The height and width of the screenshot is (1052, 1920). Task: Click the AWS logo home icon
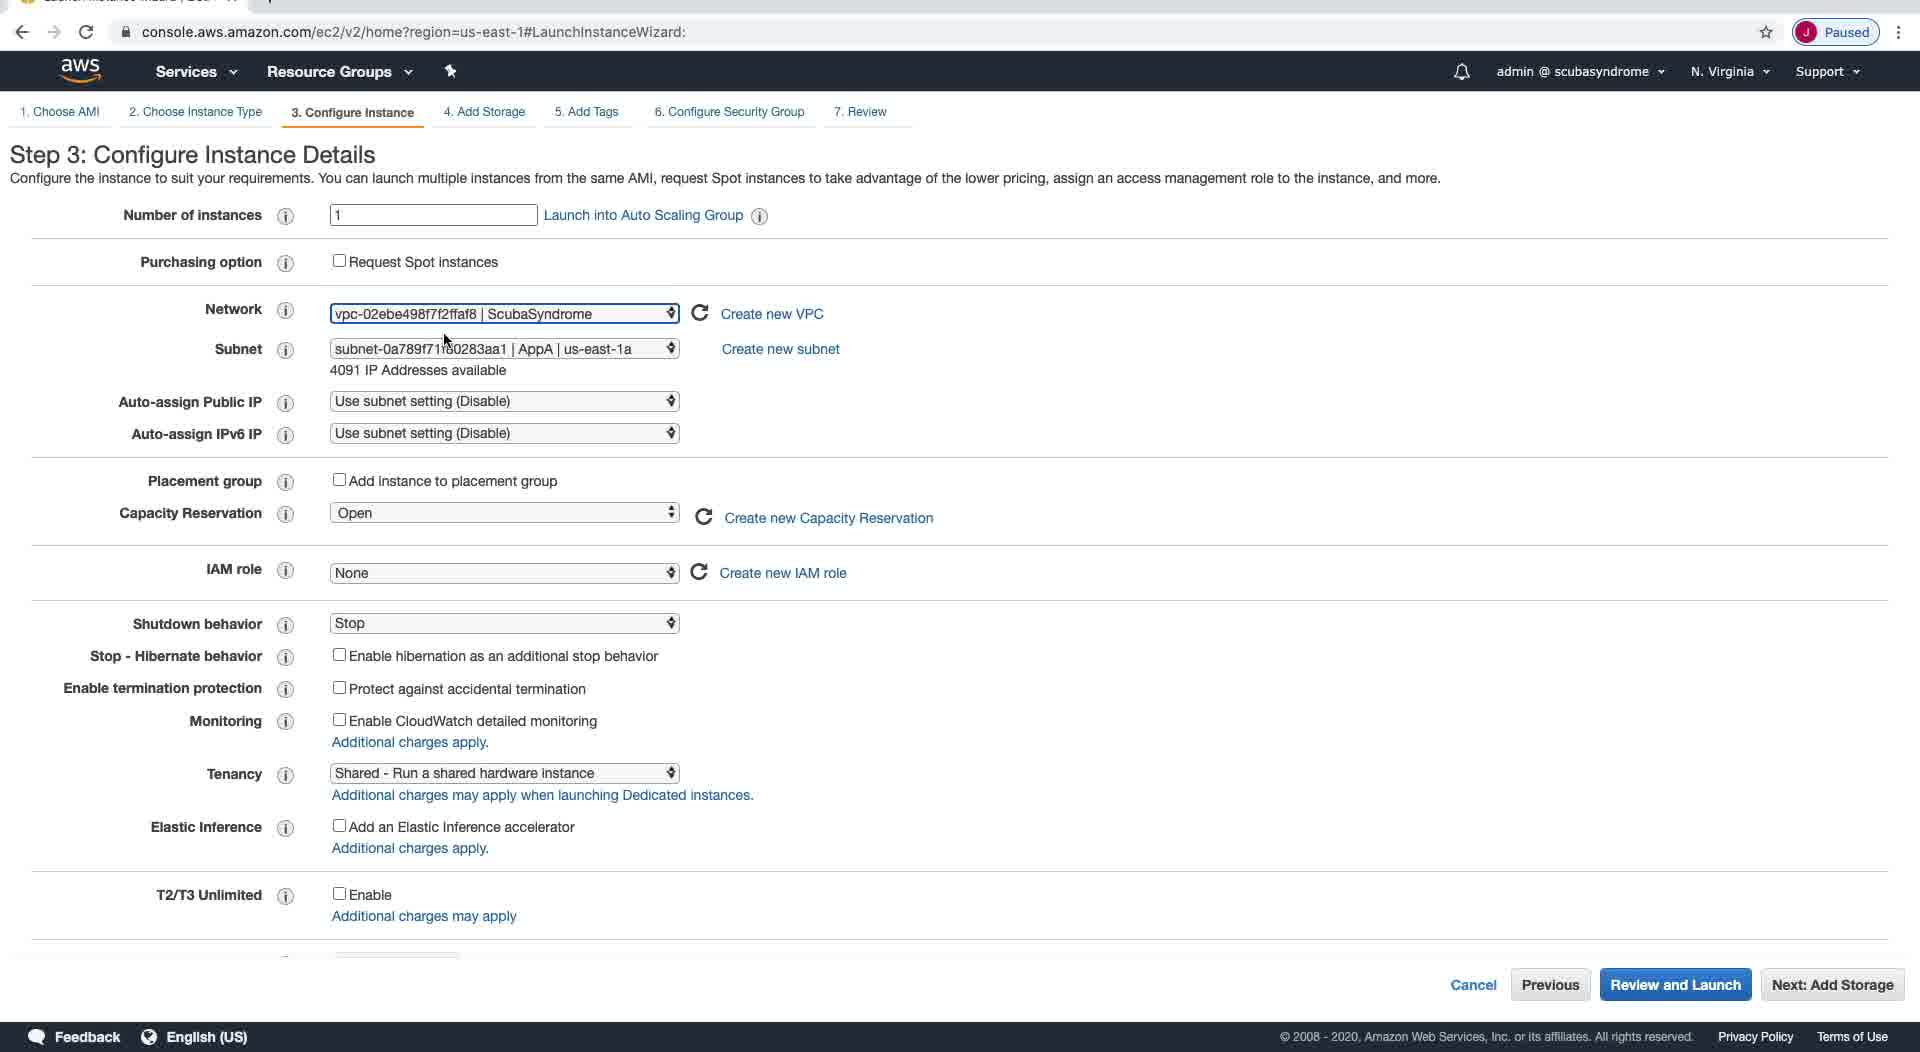point(80,70)
